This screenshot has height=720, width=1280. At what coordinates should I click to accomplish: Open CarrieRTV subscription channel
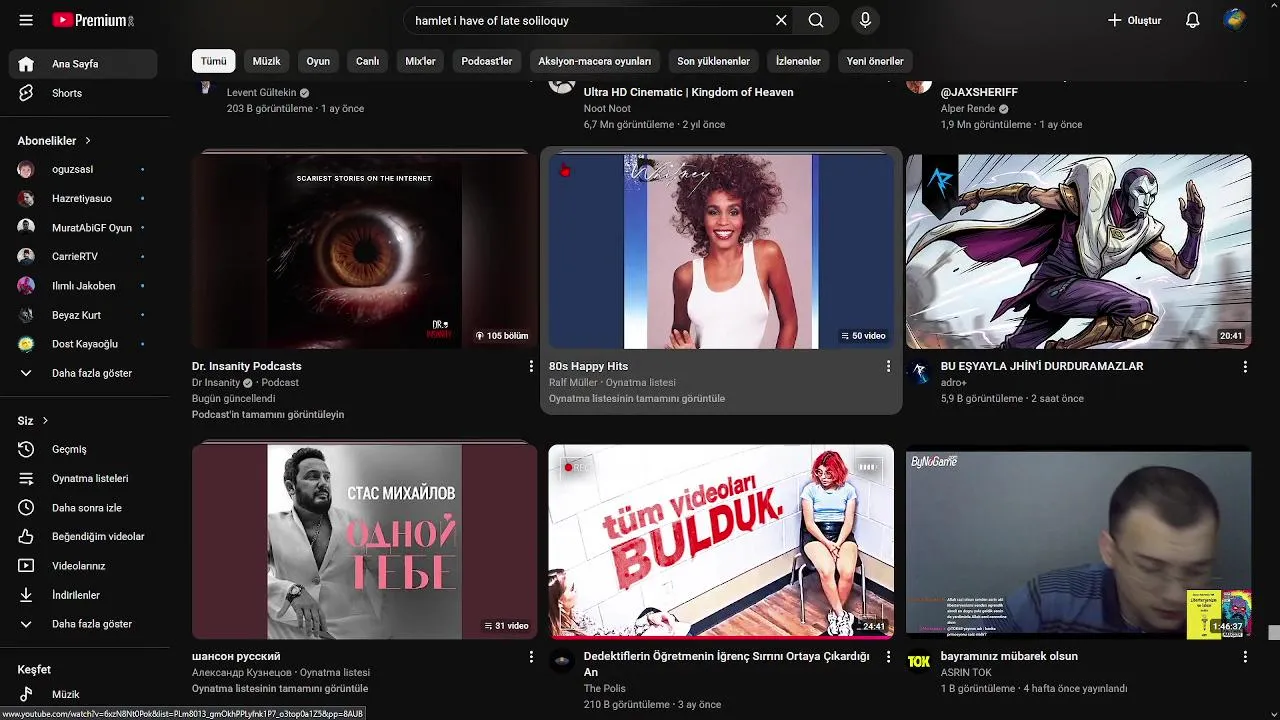tap(84, 257)
